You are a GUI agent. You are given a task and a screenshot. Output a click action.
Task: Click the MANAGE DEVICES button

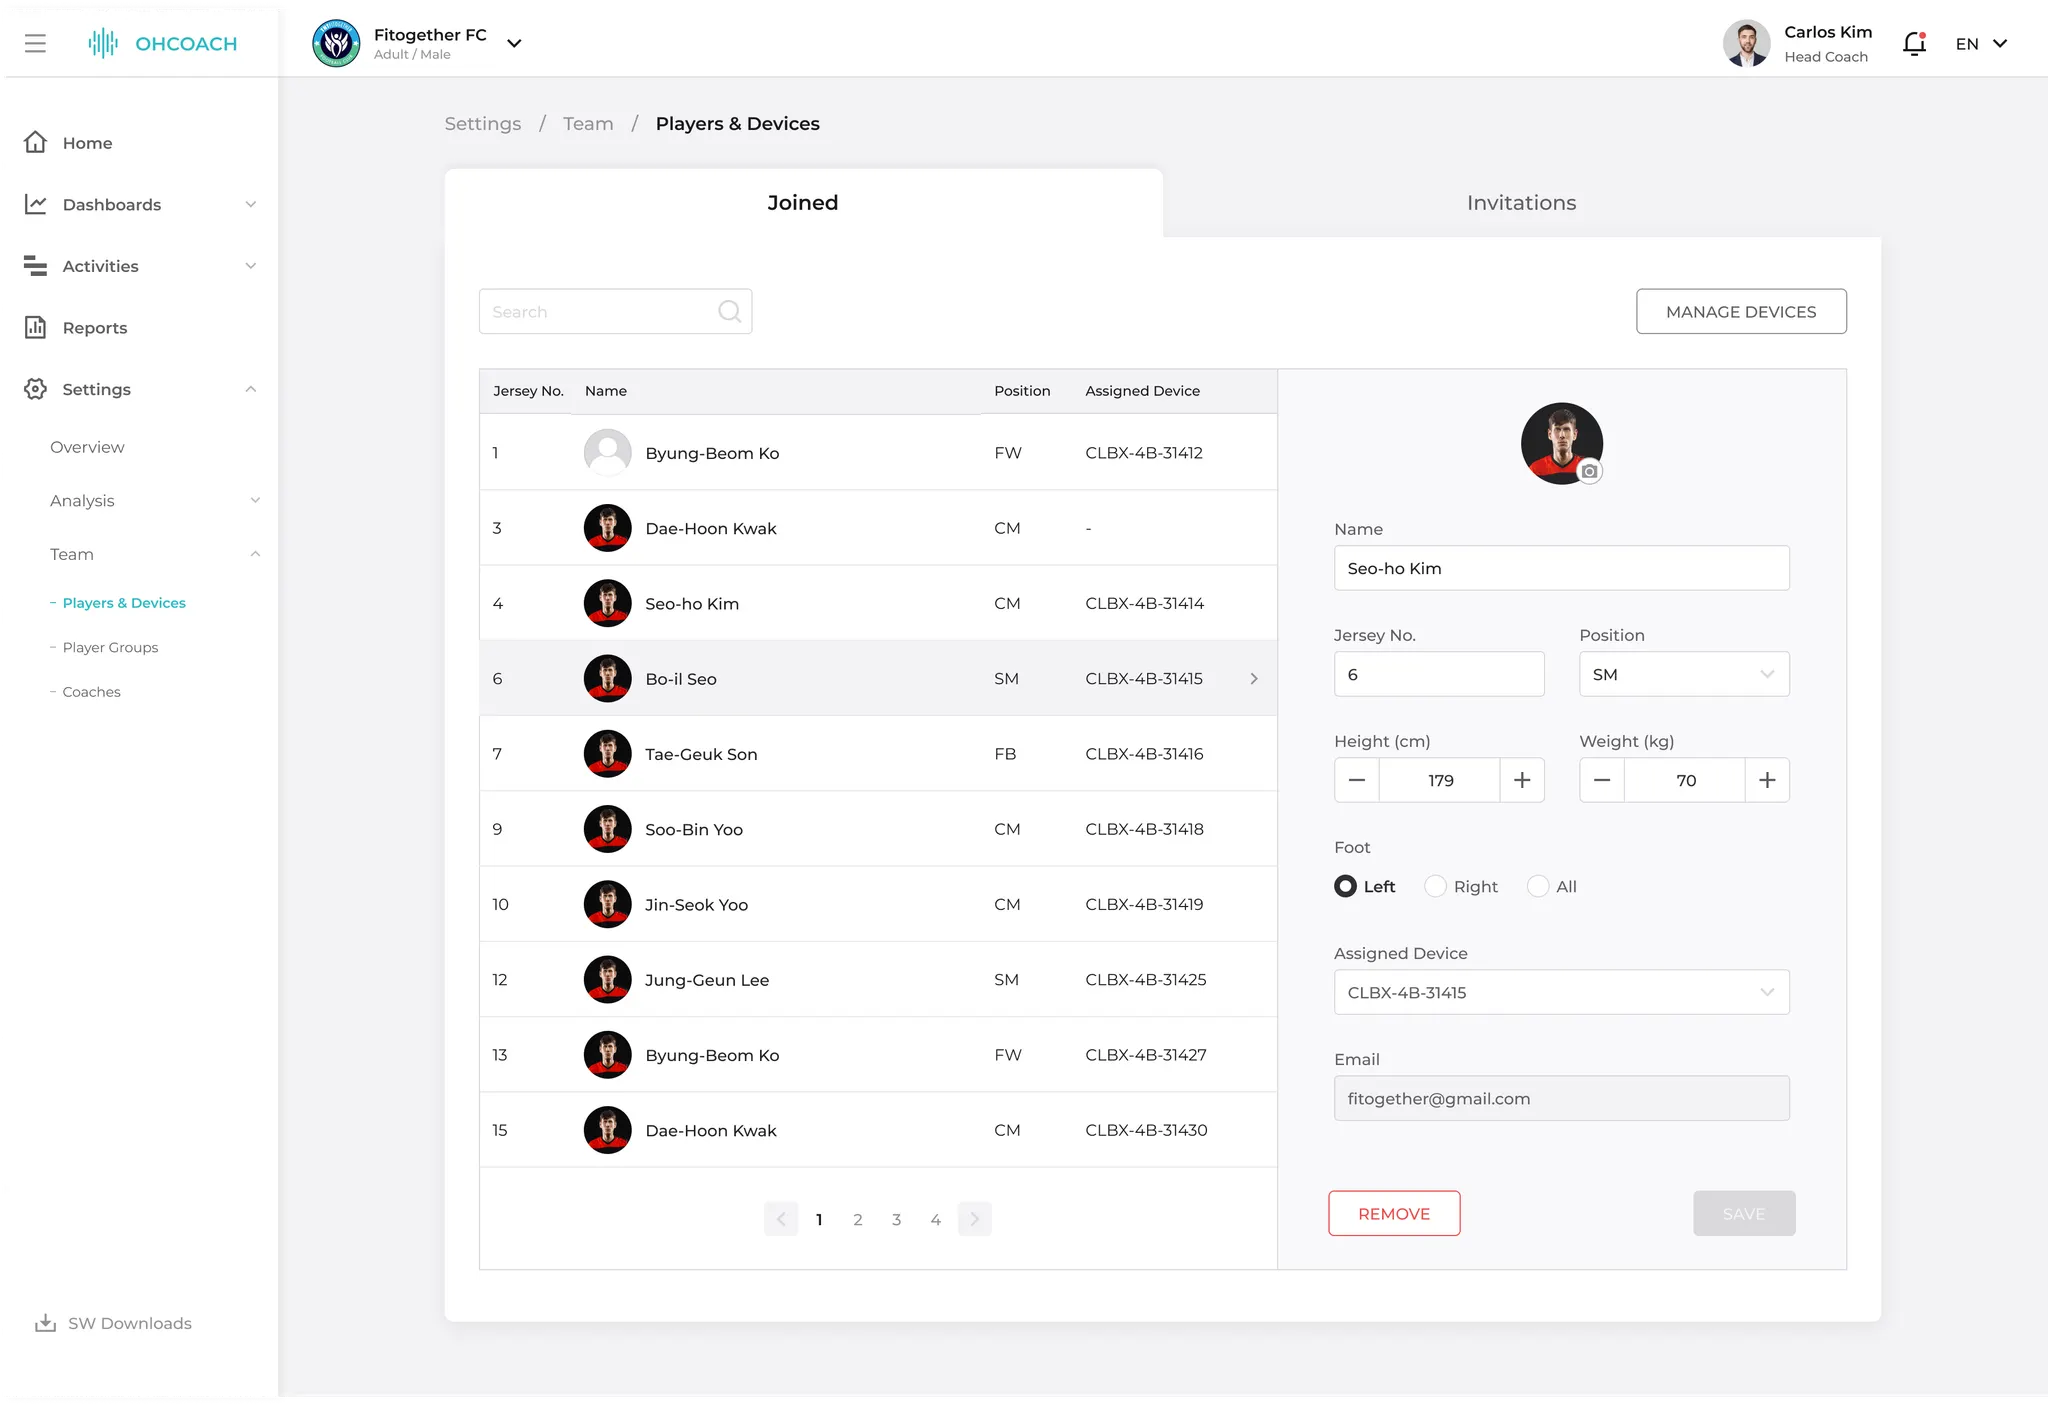click(x=1741, y=312)
